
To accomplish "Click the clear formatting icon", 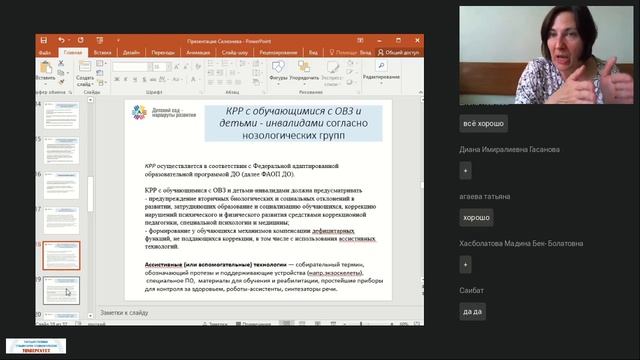I will tap(198, 67).
